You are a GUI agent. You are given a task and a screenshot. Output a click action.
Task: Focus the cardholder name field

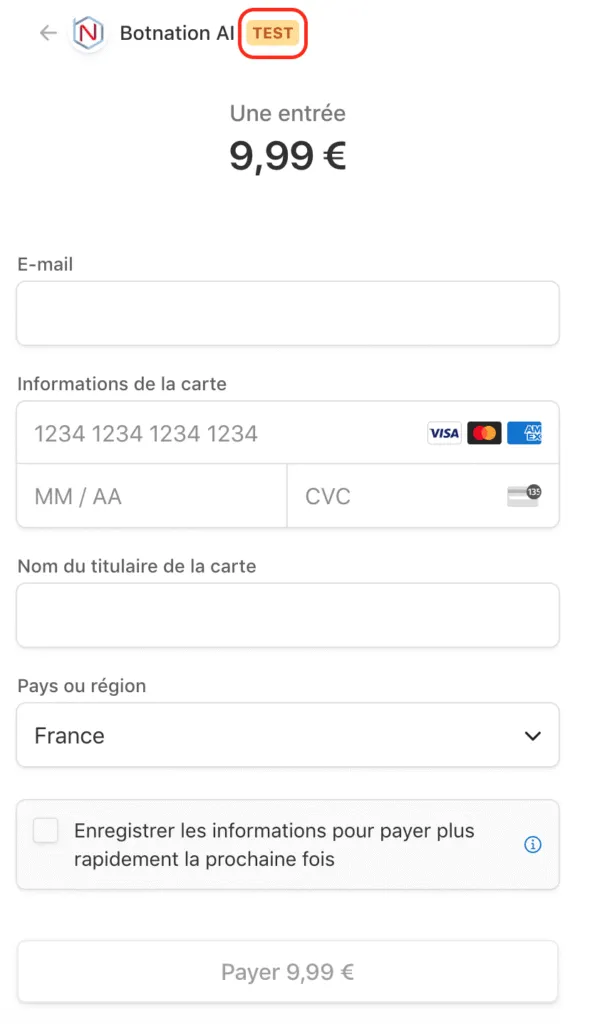[287, 615]
